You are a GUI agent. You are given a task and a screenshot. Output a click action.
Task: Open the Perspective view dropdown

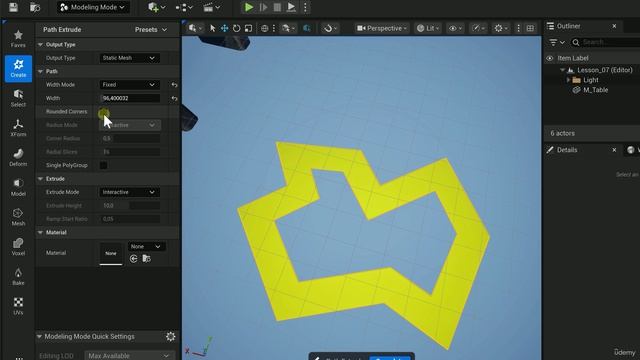[x=382, y=28]
